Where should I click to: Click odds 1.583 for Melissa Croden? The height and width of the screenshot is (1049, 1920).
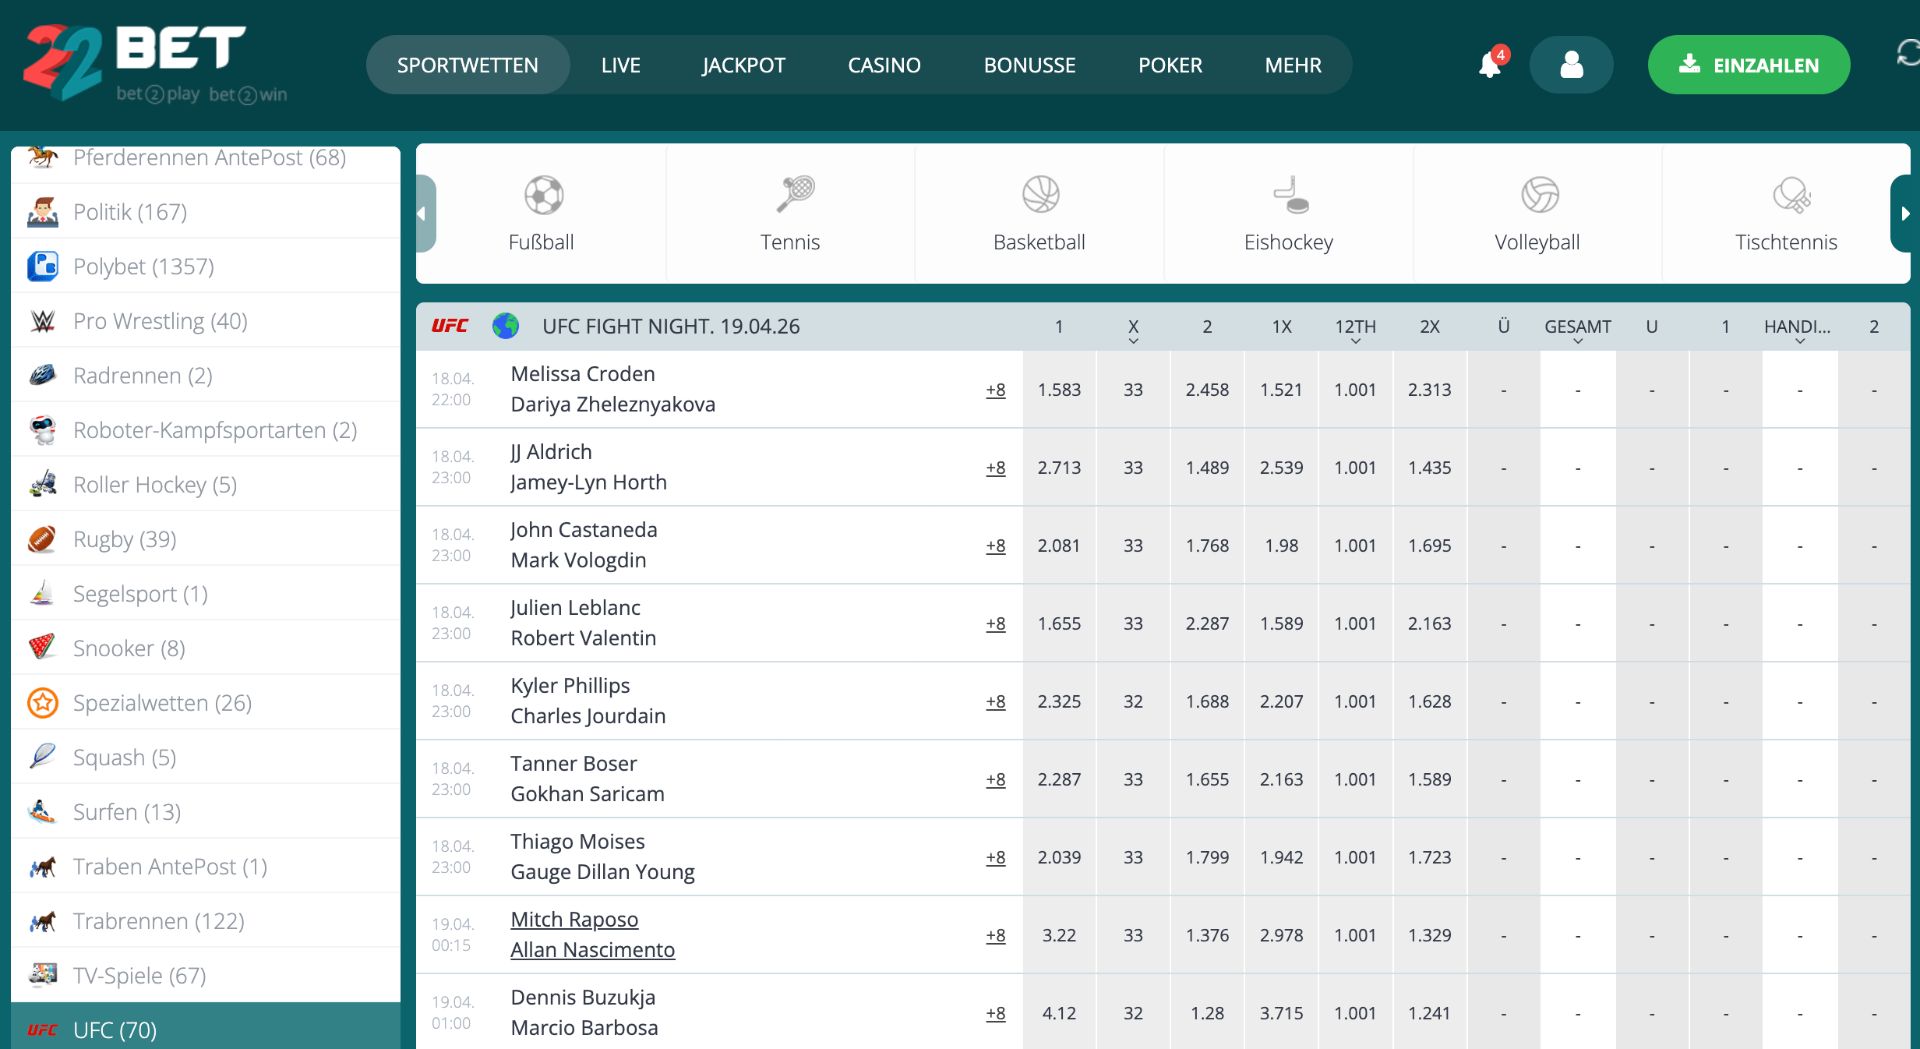tap(1059, 389)
